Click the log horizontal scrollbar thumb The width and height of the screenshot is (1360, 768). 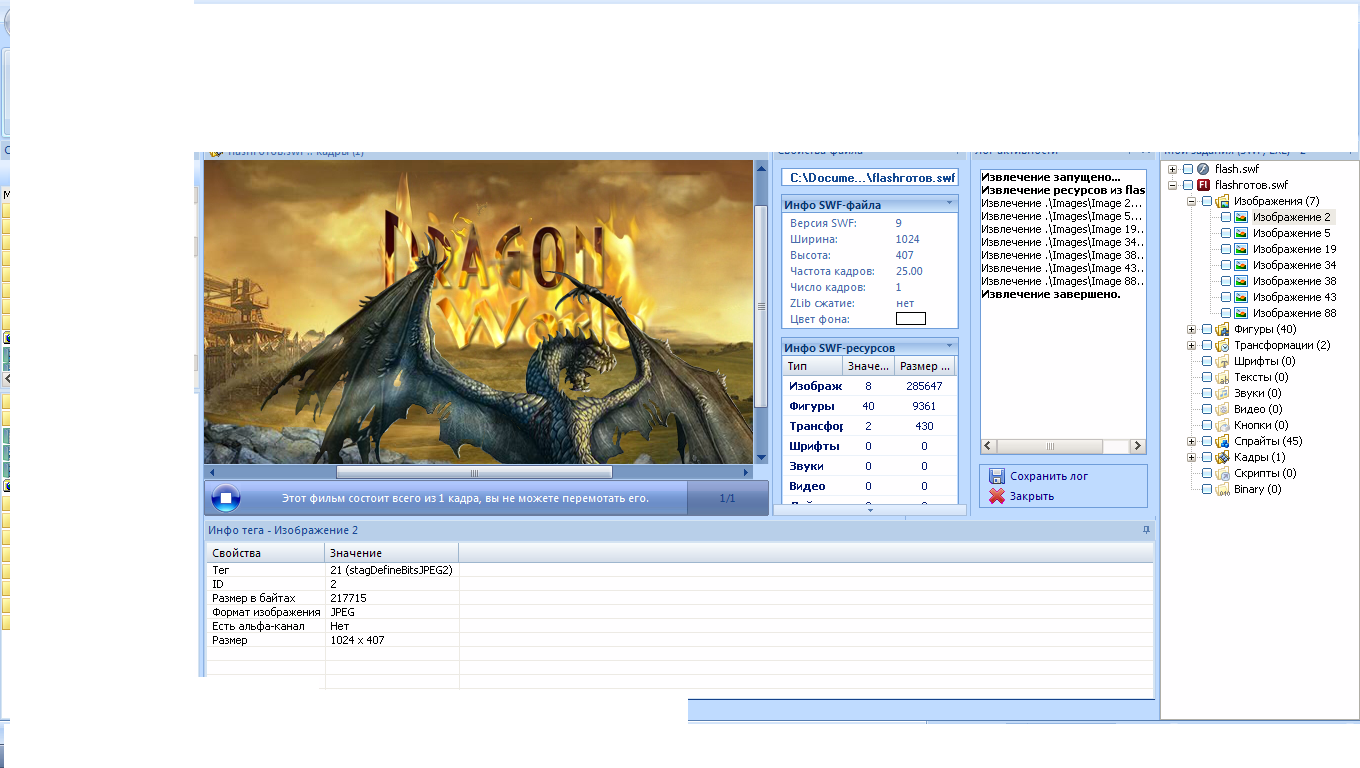point(1050,446)
